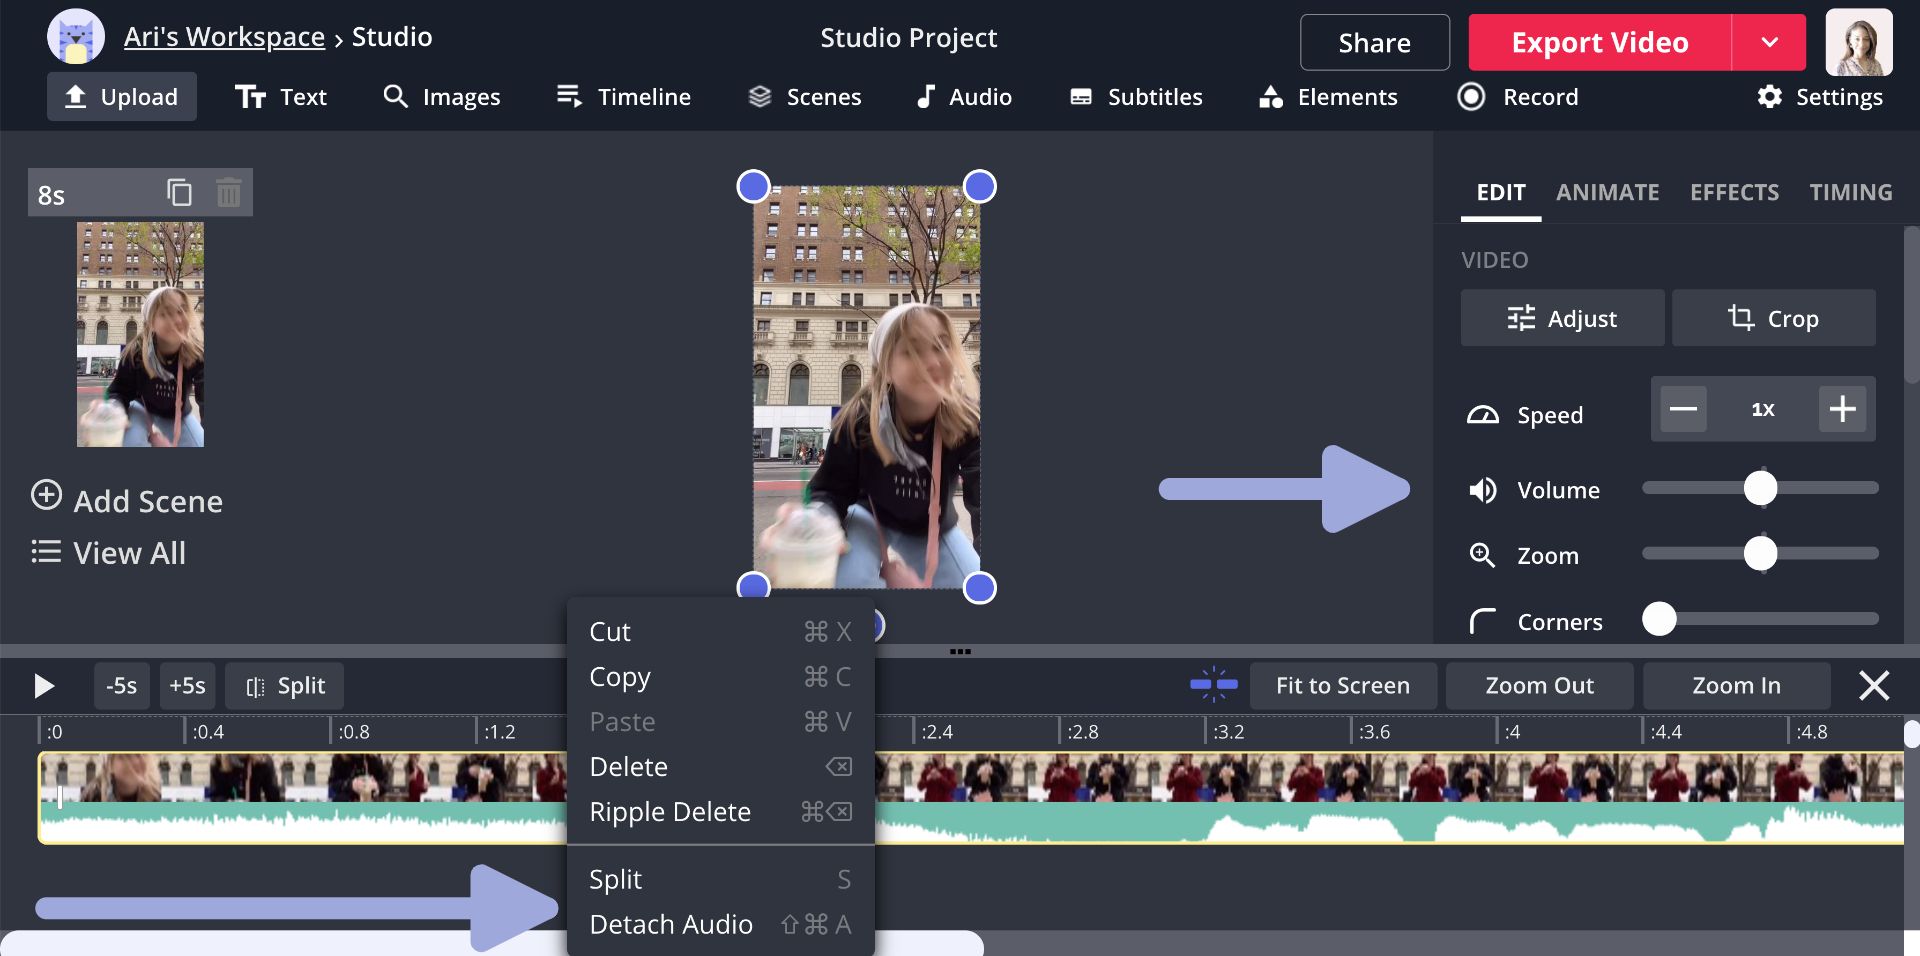The height and width of the screenshot is (956, 1920).
Task: Click Add Scene
Action: pos(127,499)
